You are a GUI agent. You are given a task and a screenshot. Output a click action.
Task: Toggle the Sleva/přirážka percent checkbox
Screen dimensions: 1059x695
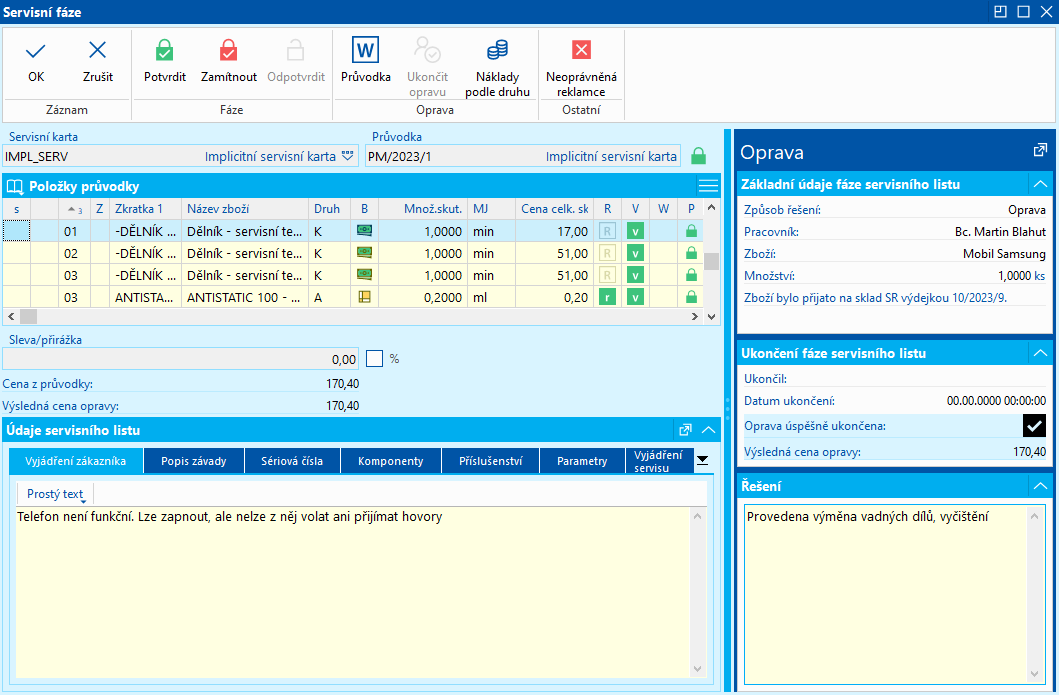point(375,358)
